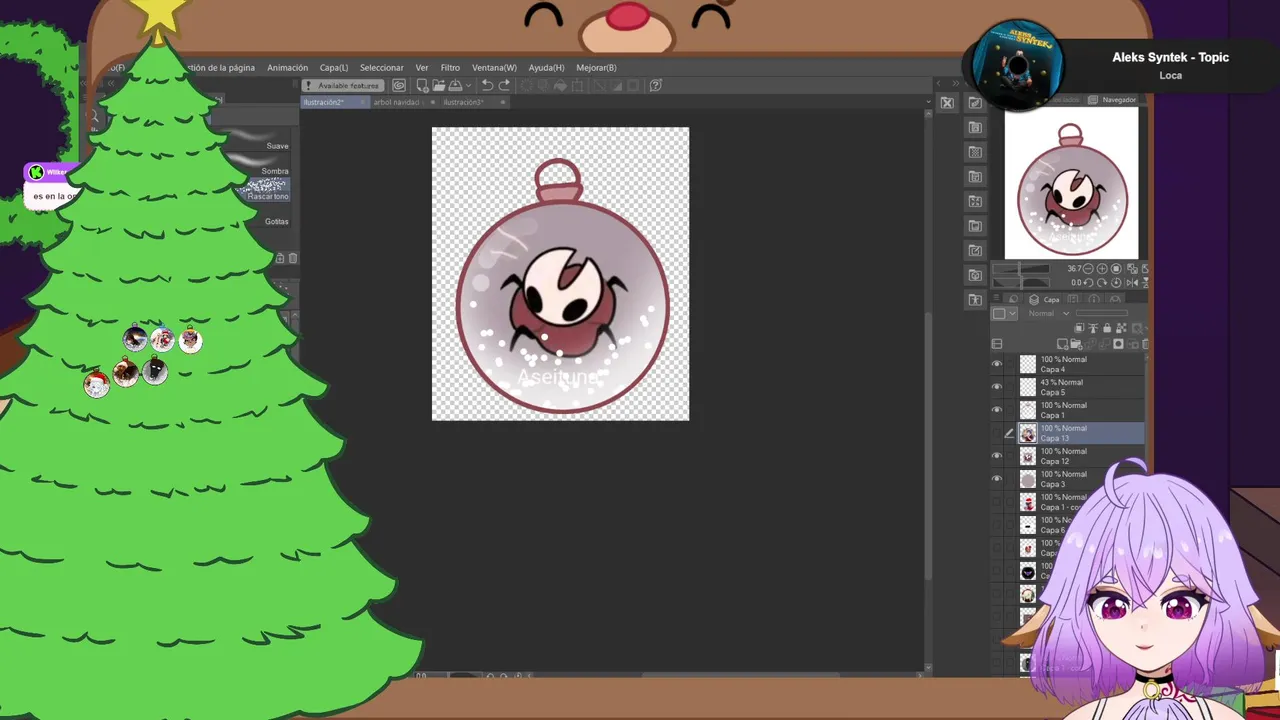This screenshot has height=720, width=1280.
Task: Click the Save icon in toolbar
Action: (456, 85)
